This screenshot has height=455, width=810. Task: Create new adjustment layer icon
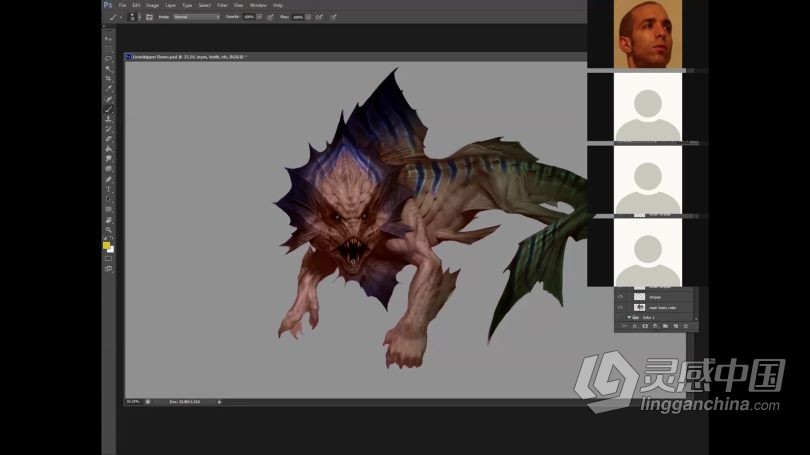point(655,326)
